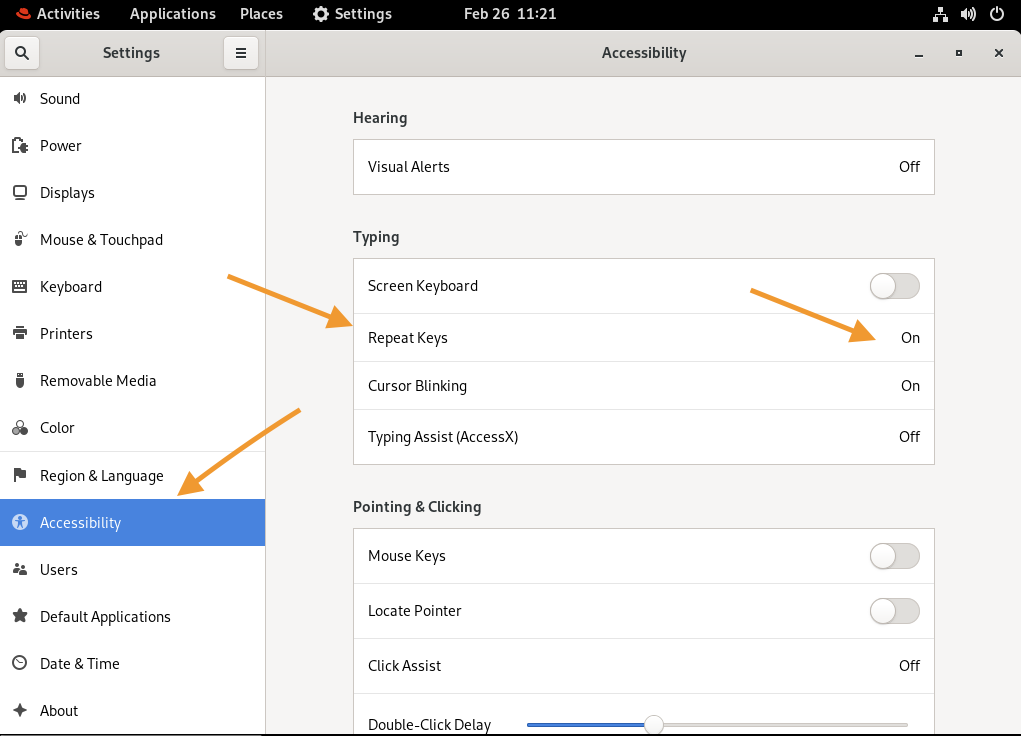Open the search icon in Settings
1021x736 pixels.
(22, 52)
